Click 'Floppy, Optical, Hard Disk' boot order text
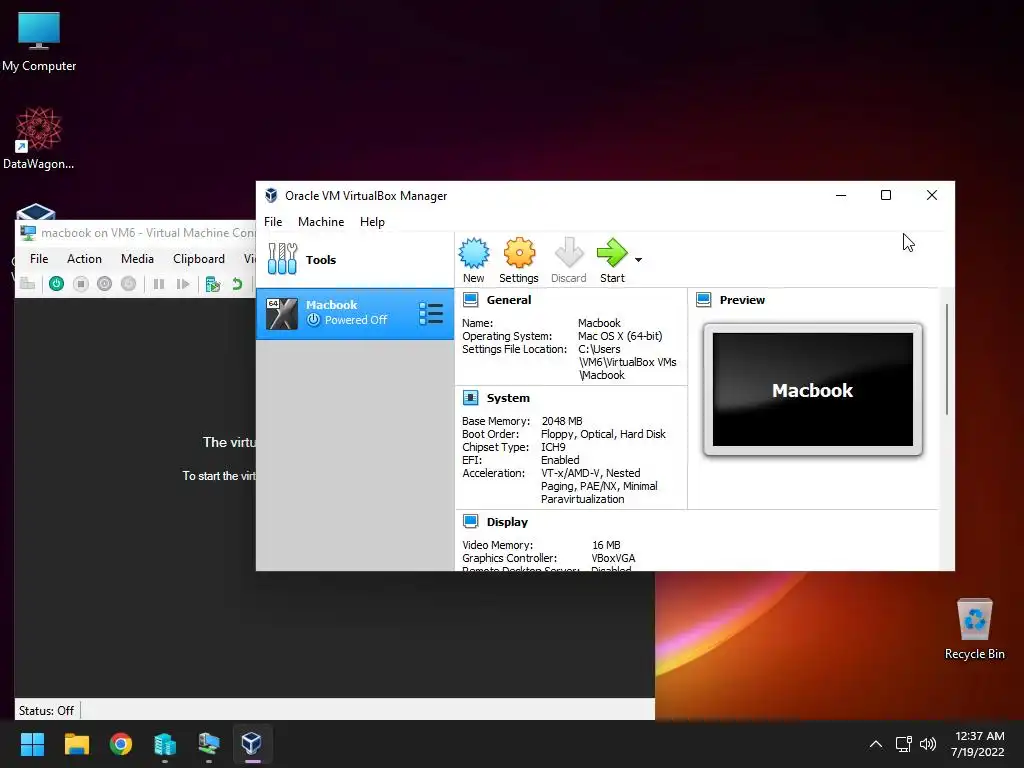The height and width of the screenshot is (768, 1024). [603, 434]
